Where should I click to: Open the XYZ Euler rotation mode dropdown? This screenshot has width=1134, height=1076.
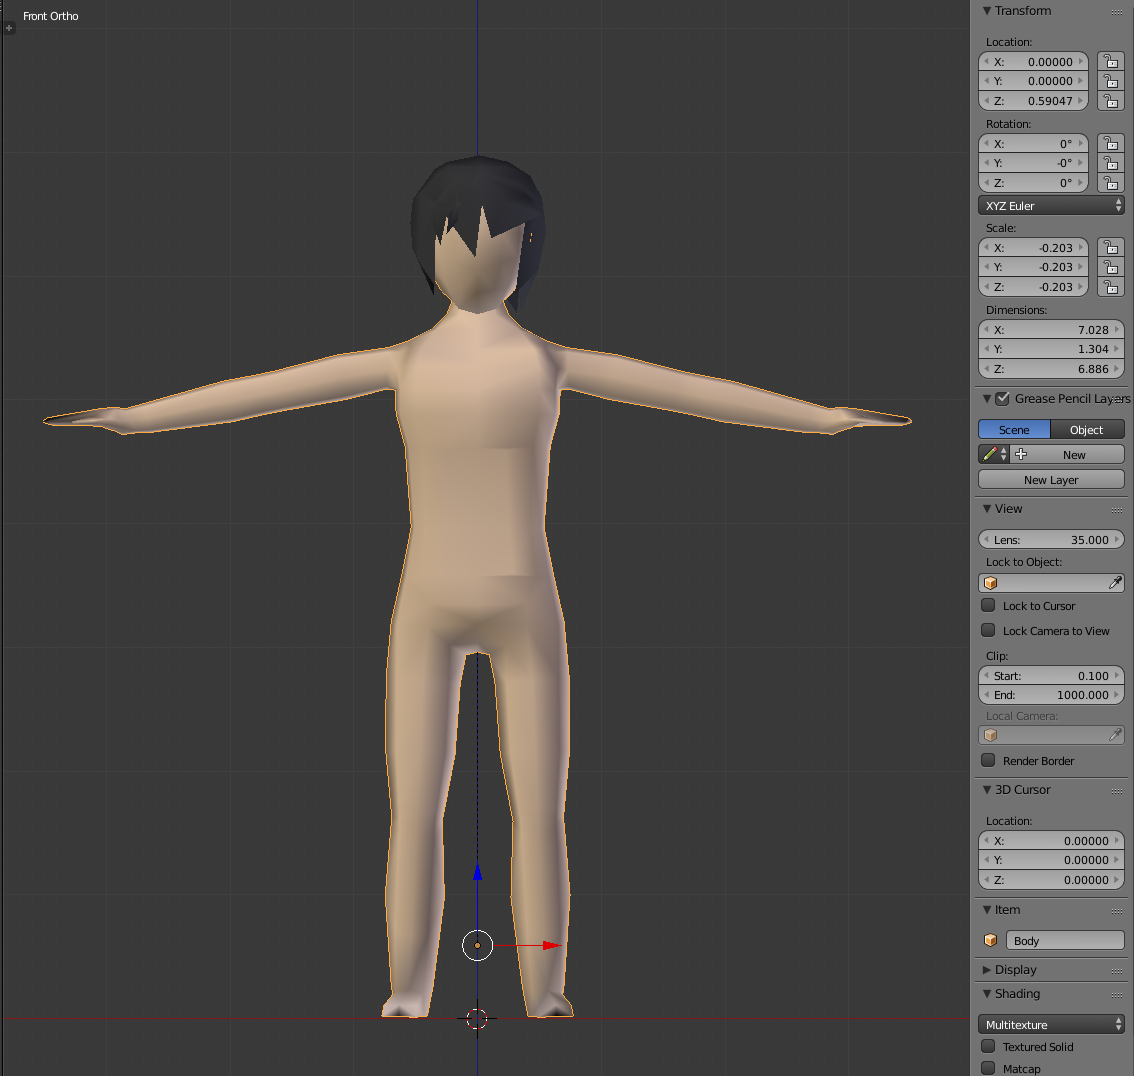(x=1051, y=206)
